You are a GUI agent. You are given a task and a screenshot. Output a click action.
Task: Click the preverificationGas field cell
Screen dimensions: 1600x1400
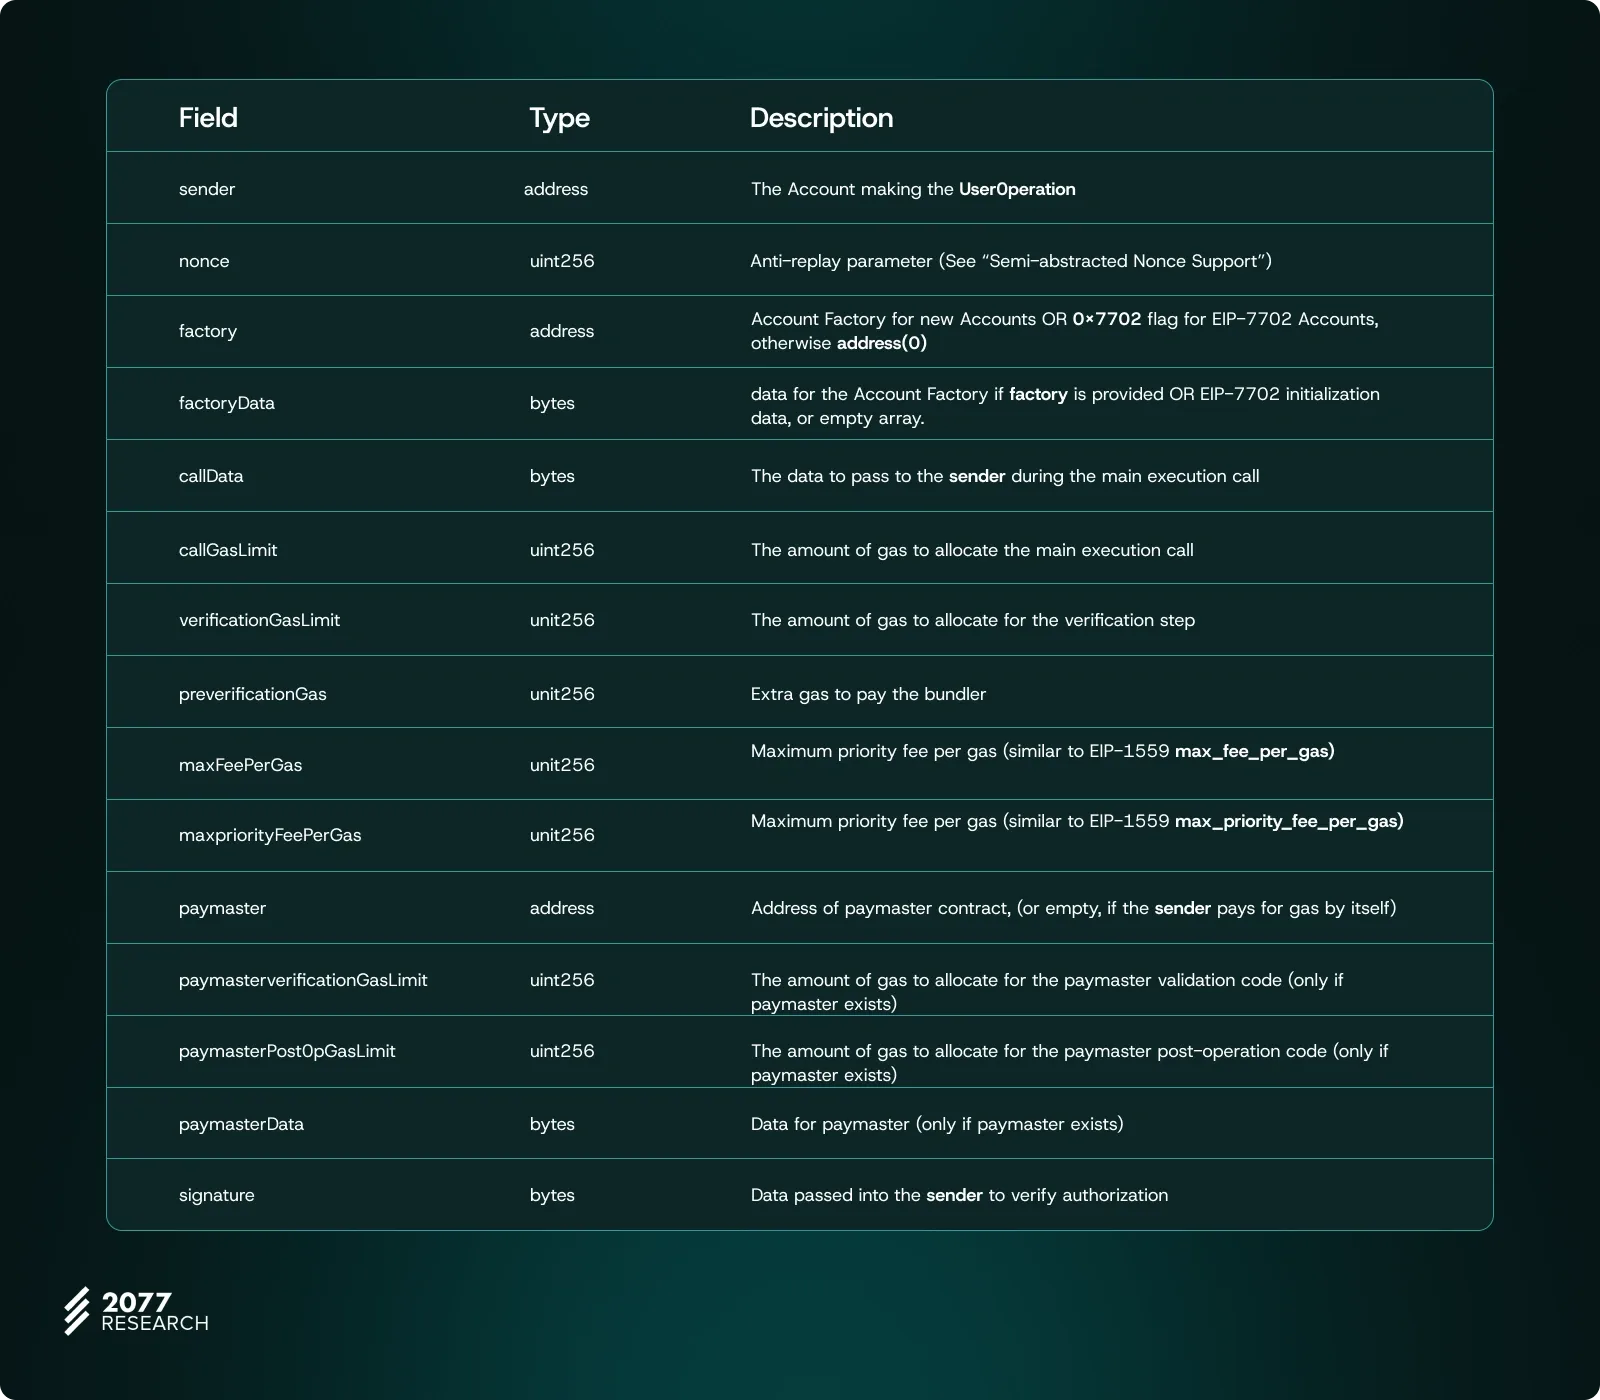point(253,694)
